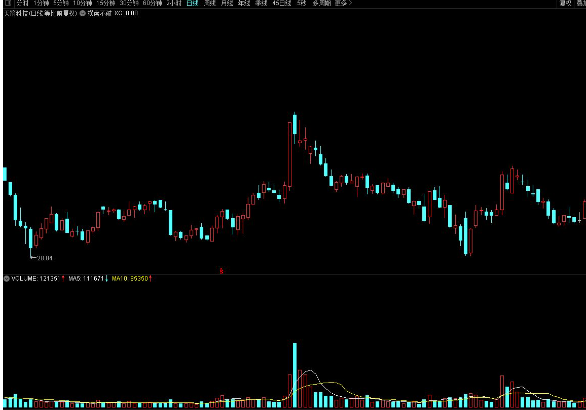
Task: Click the red up arrow after VOLUME value
Action: click(63, 278)
